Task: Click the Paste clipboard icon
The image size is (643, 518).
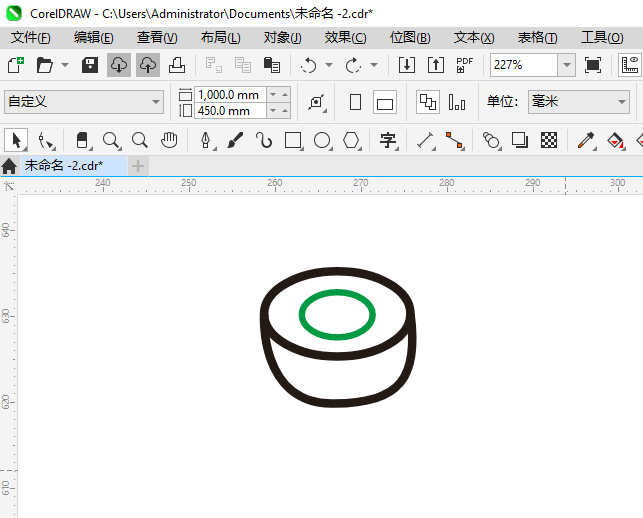Action: (x=271, y=65)
